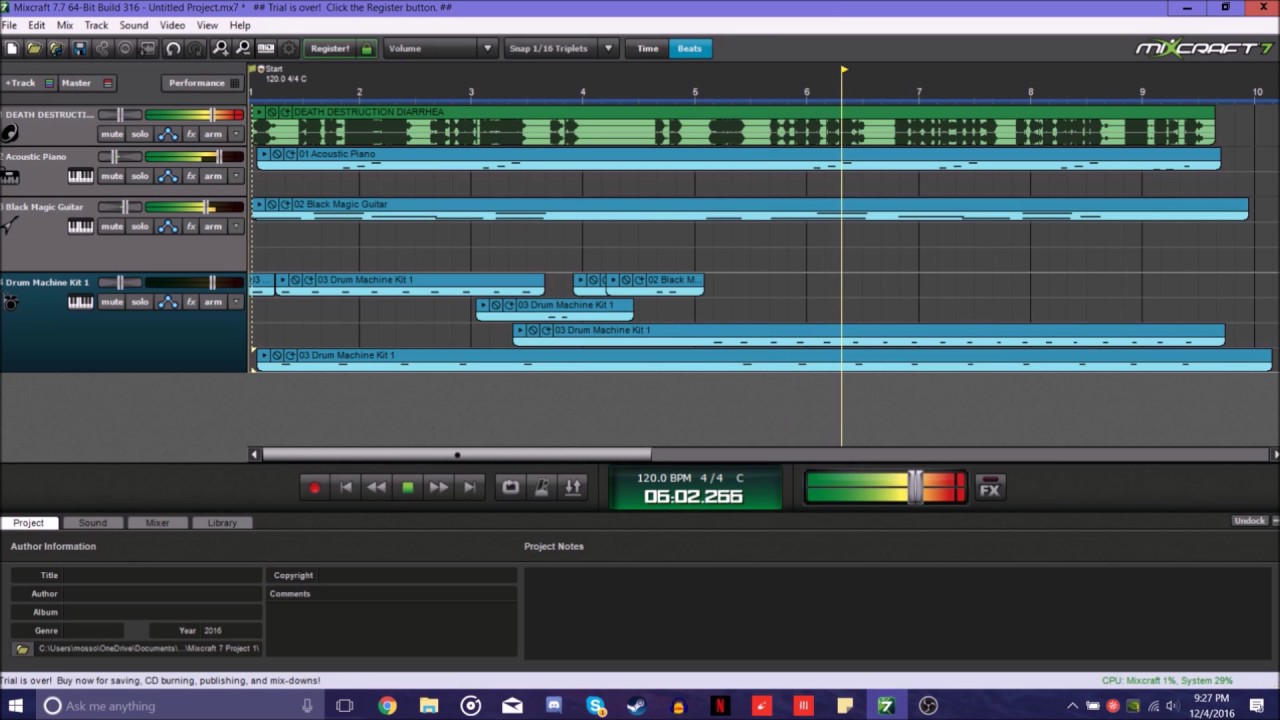Expand the 02 Black Magic Guitar clip arrow
The image size is (1280, 720).
(259, 204)
